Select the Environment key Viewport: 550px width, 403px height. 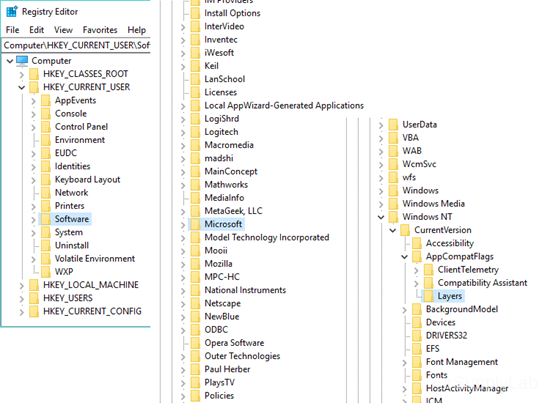pos(80,140)
